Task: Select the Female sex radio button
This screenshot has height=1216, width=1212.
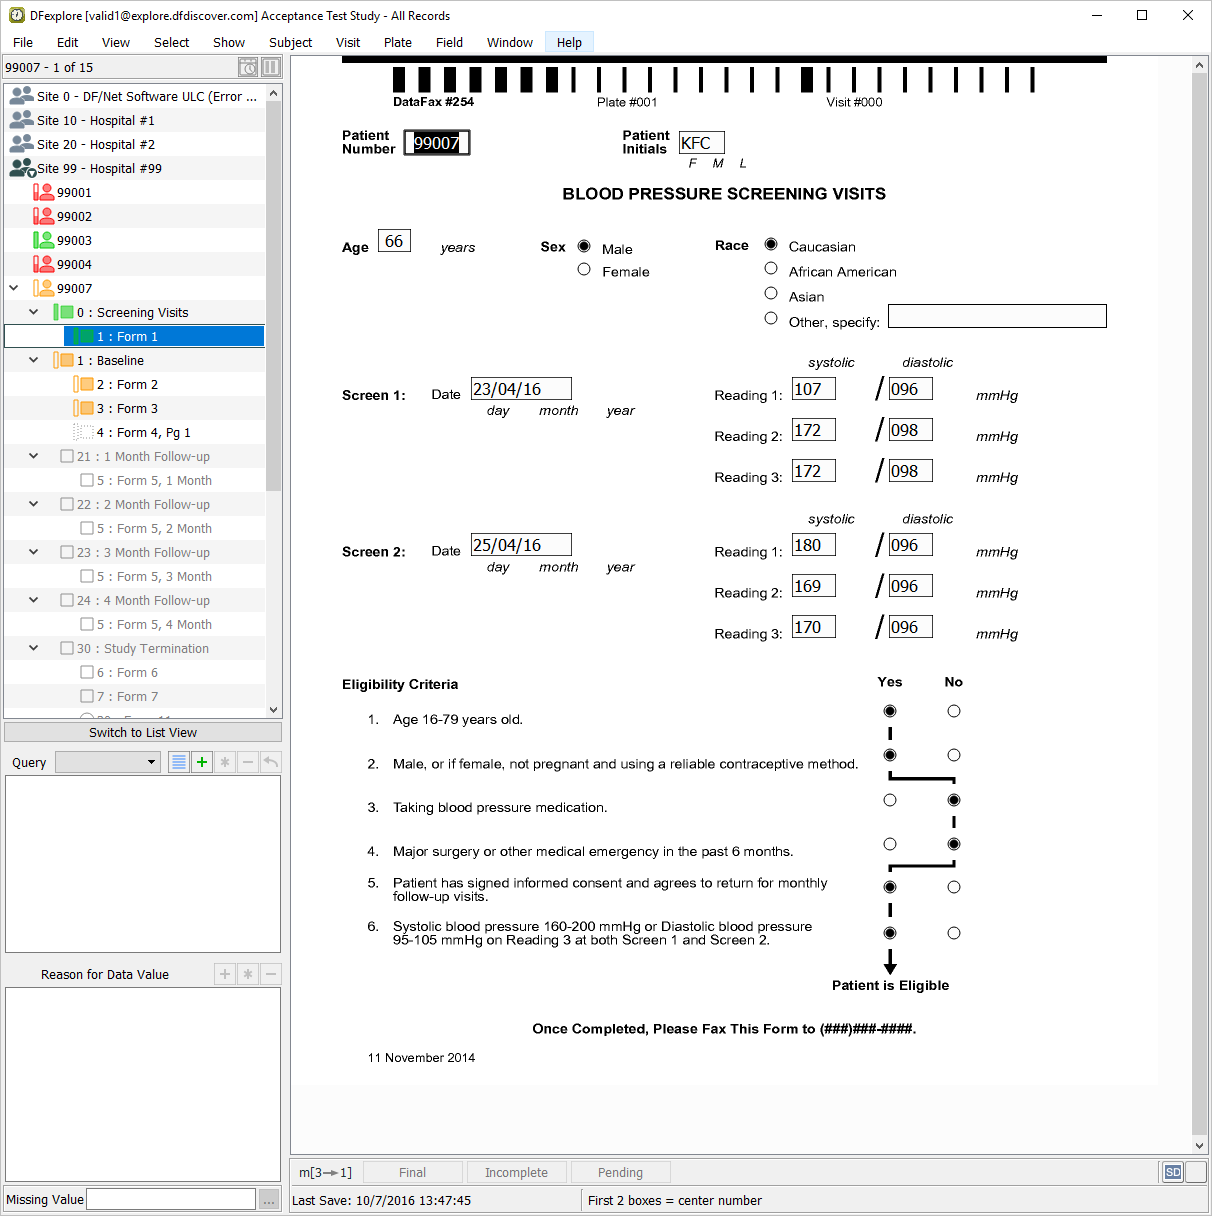Action: click(584, 270)
